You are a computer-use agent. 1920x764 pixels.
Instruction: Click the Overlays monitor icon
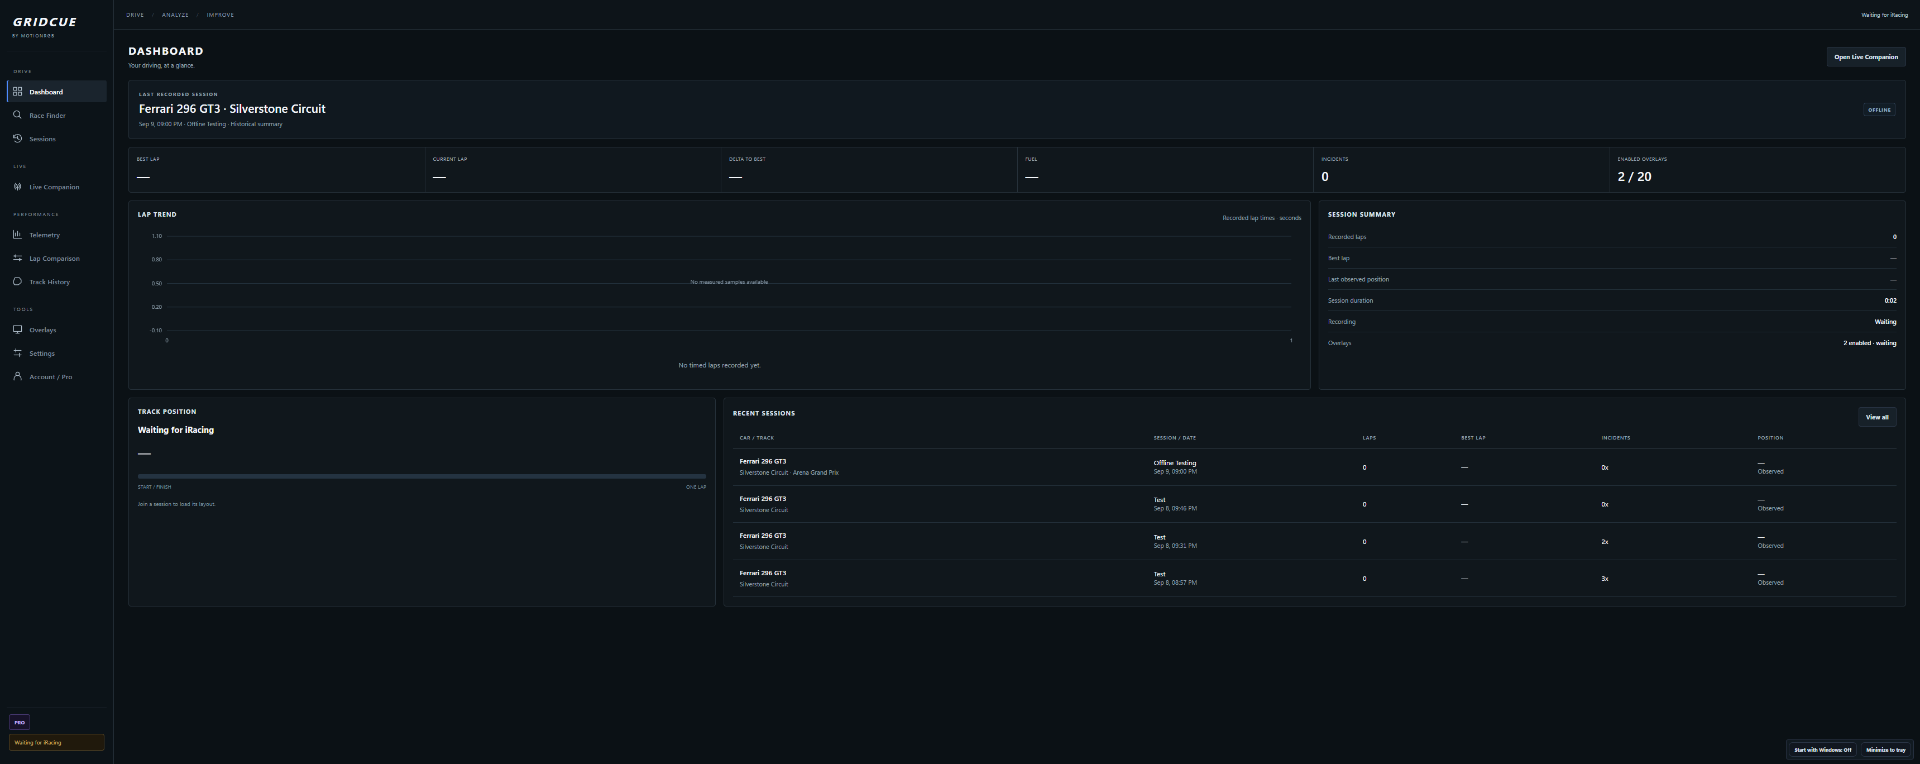(17, 329)
